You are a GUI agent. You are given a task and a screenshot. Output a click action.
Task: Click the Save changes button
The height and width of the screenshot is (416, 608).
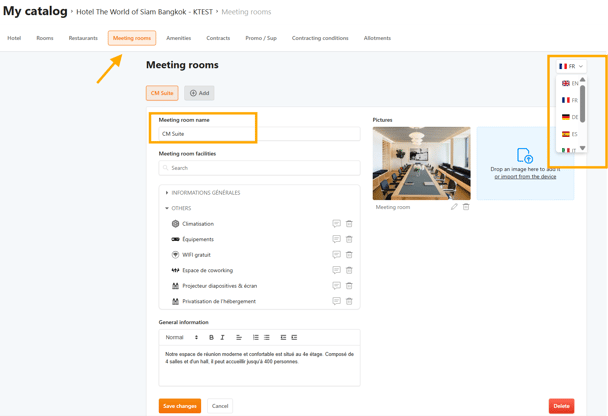(x=179, y=406)
